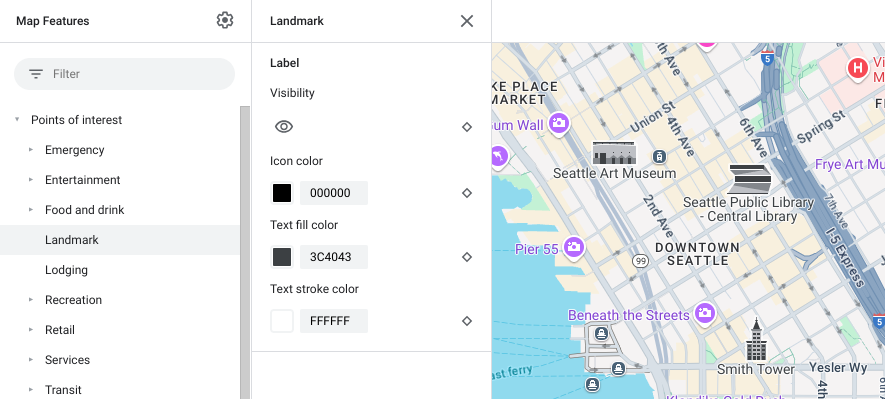Click Pier 55 camera pin

pos(574,247)
